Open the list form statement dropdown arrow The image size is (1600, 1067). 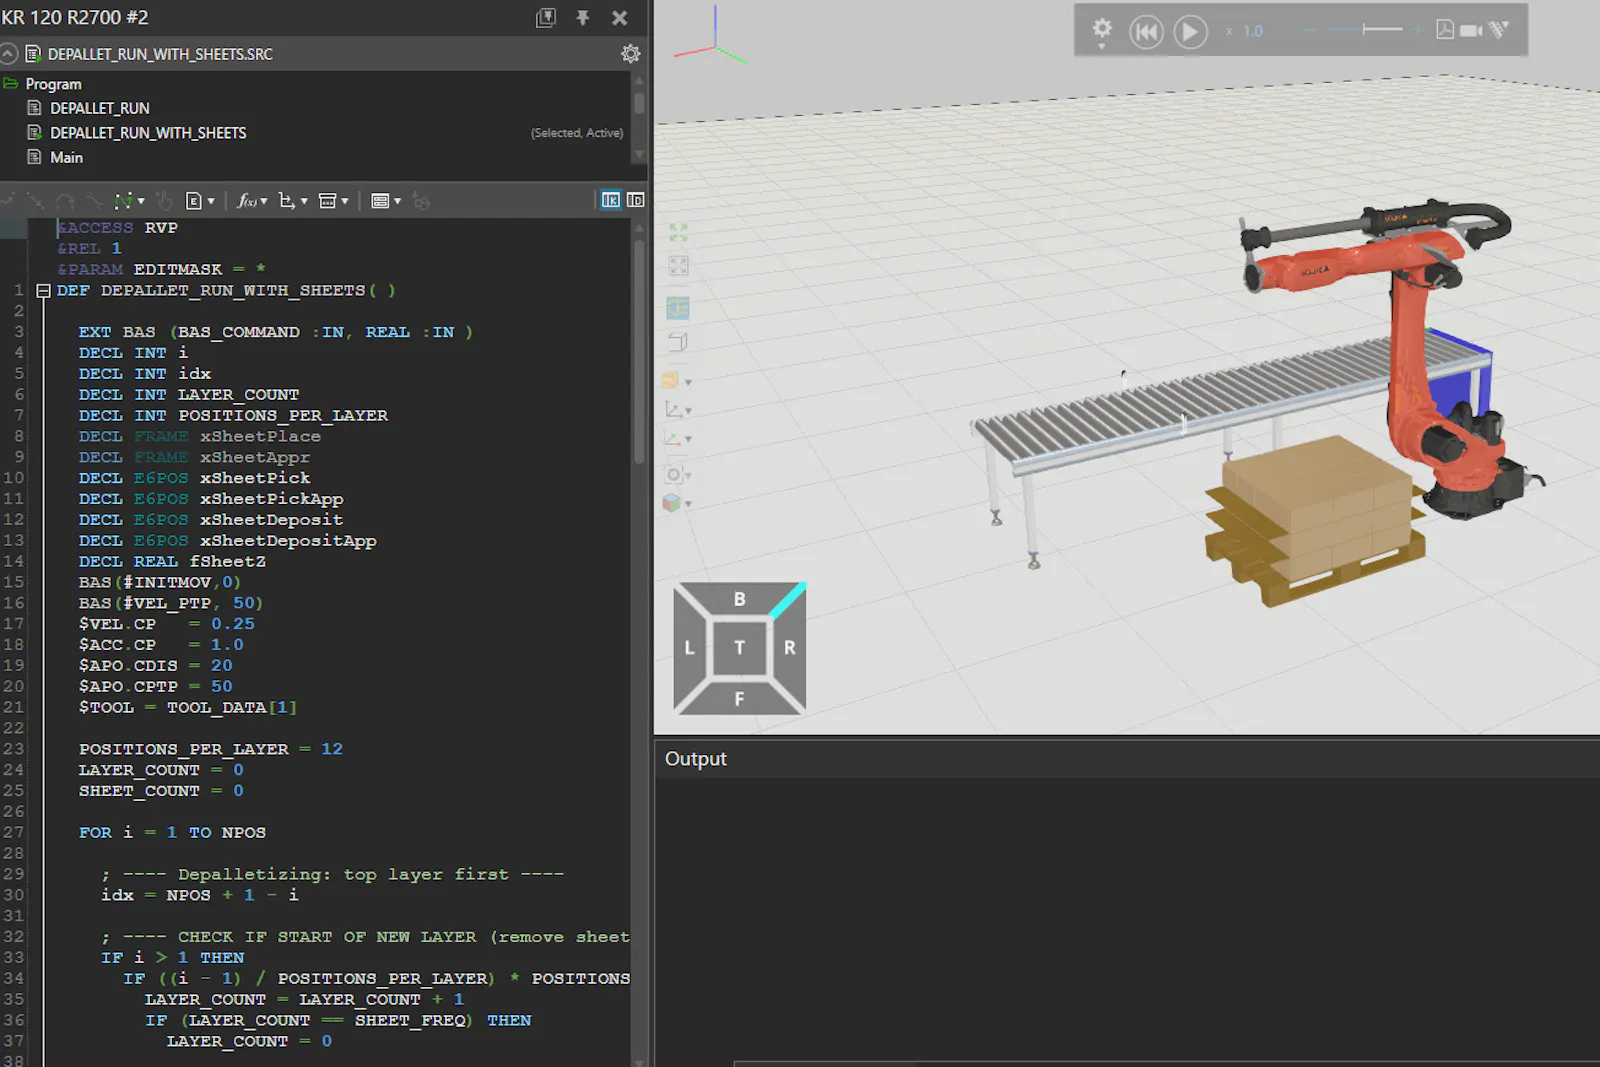[397, 201]
